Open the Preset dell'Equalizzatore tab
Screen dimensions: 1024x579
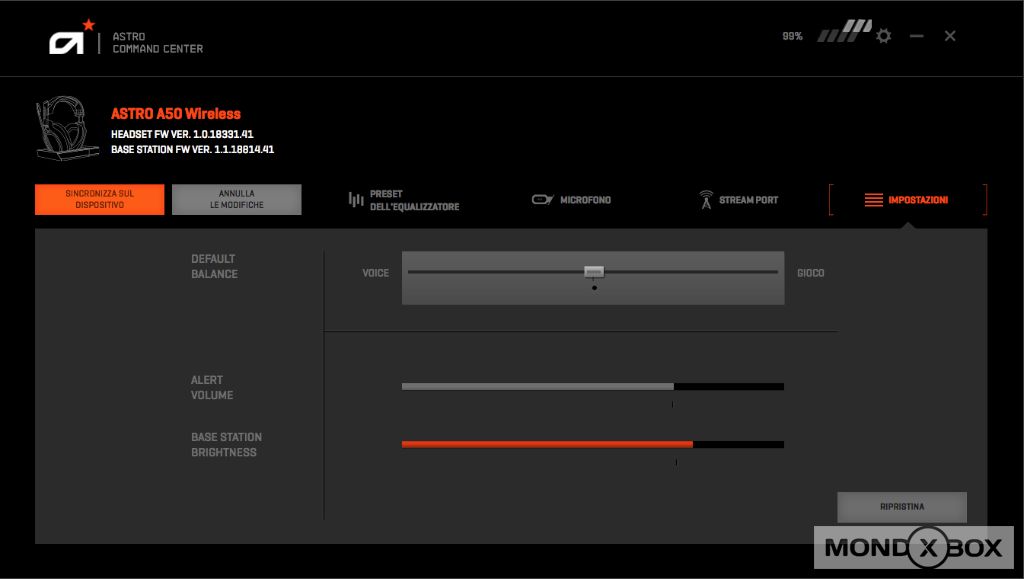pyautogui.click(x=403, y=200)
